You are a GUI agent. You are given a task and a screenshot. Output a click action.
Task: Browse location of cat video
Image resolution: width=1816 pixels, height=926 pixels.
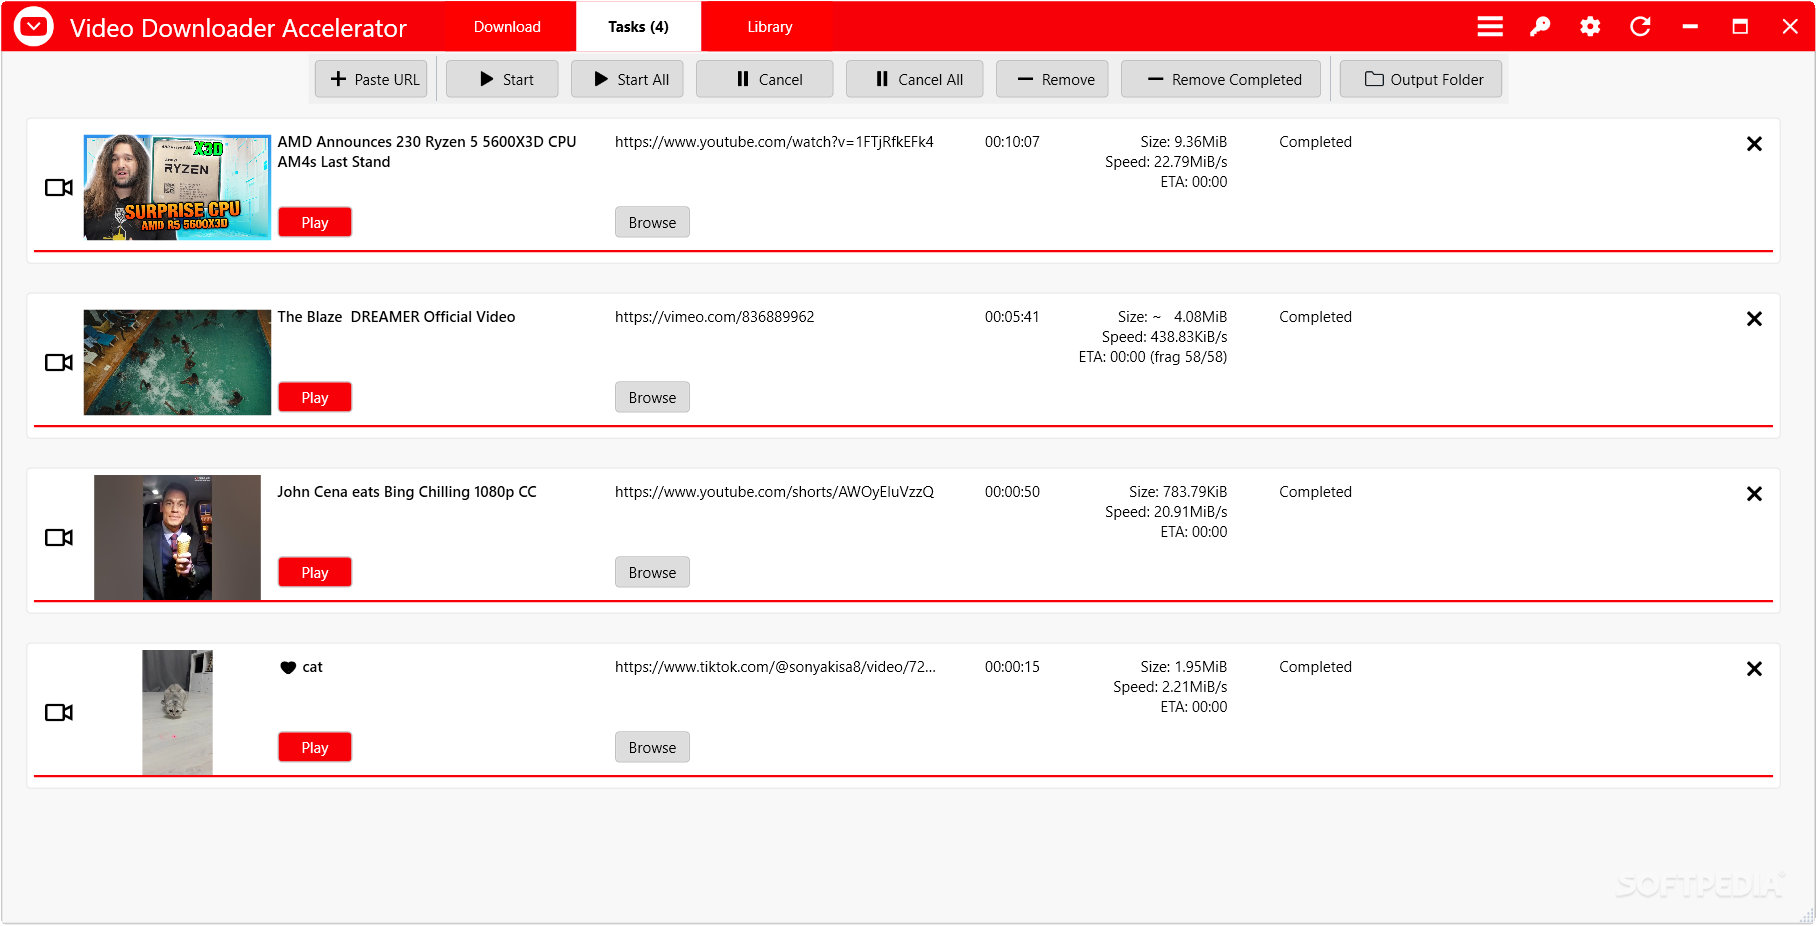coord(652,747)
